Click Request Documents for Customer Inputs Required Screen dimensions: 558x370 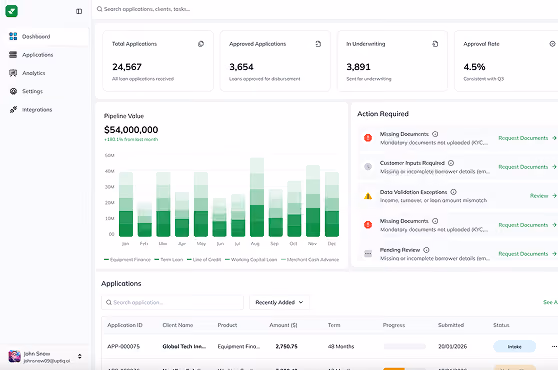click(527, 167)
